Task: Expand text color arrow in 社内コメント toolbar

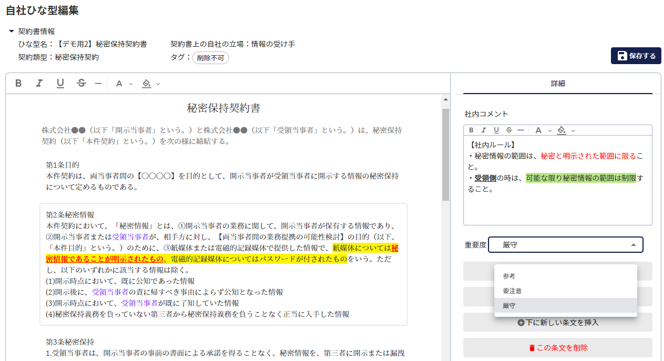Action: [550, 131]
